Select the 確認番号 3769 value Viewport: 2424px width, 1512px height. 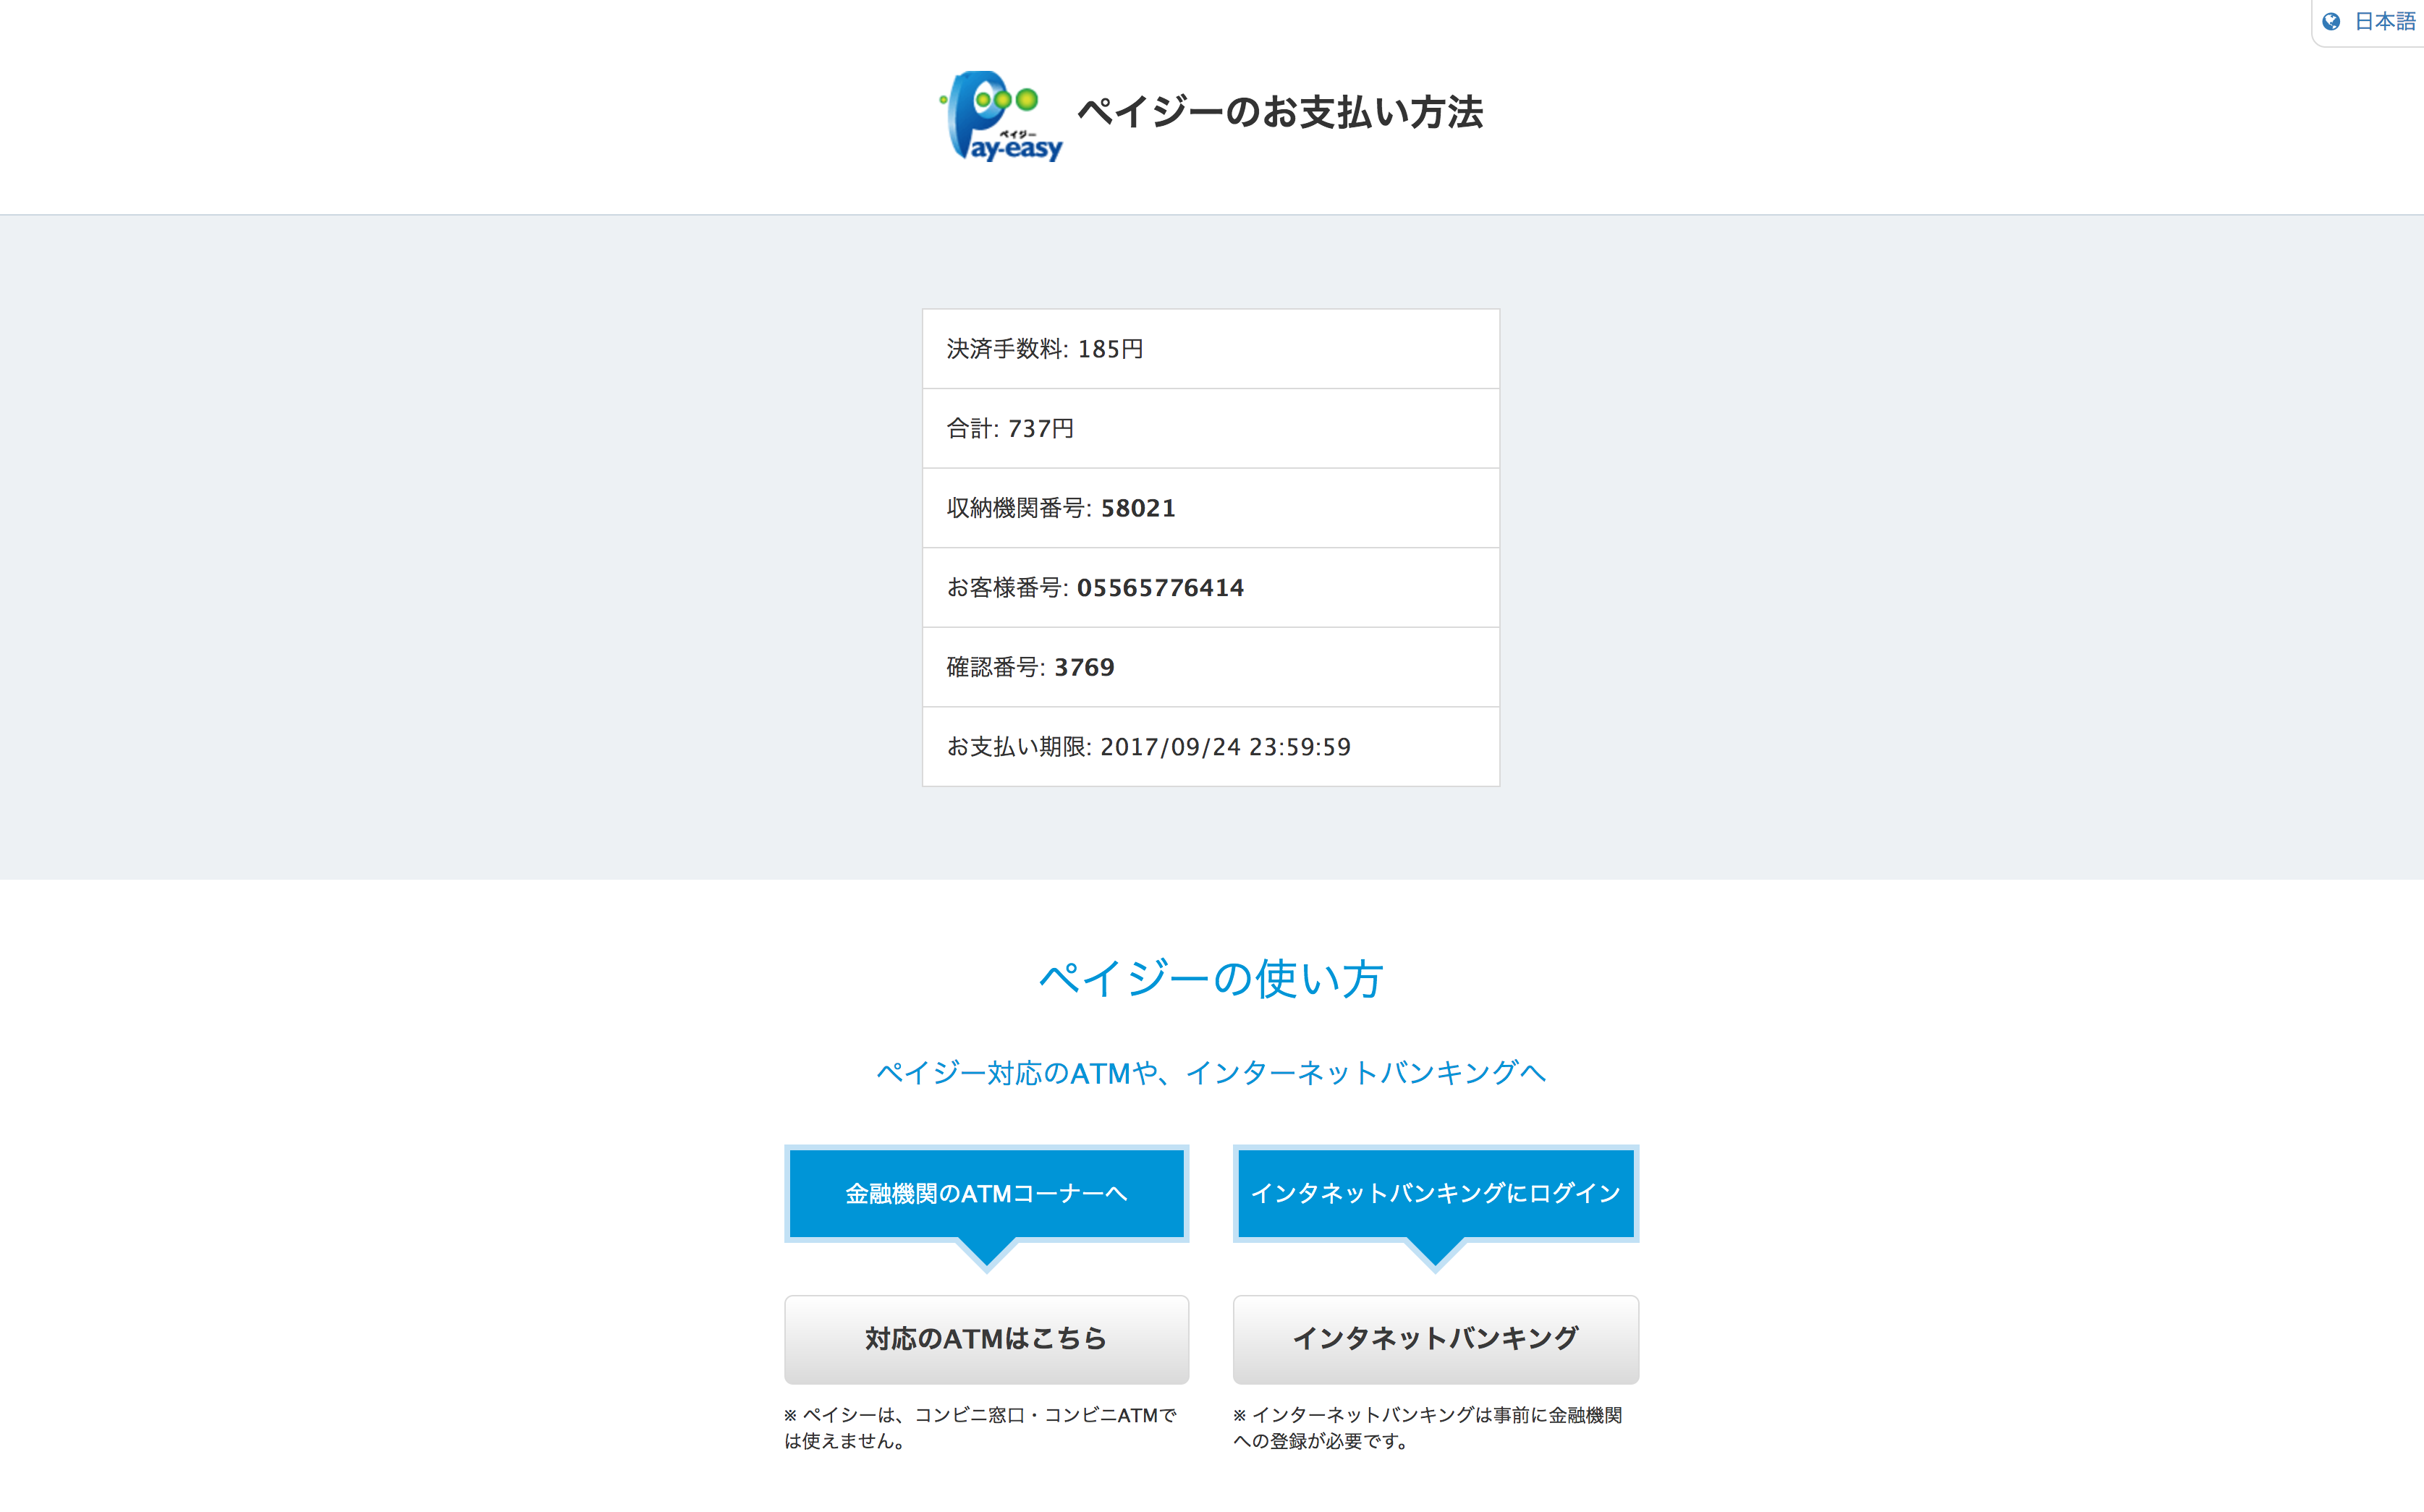click(x=1085, y=667)
